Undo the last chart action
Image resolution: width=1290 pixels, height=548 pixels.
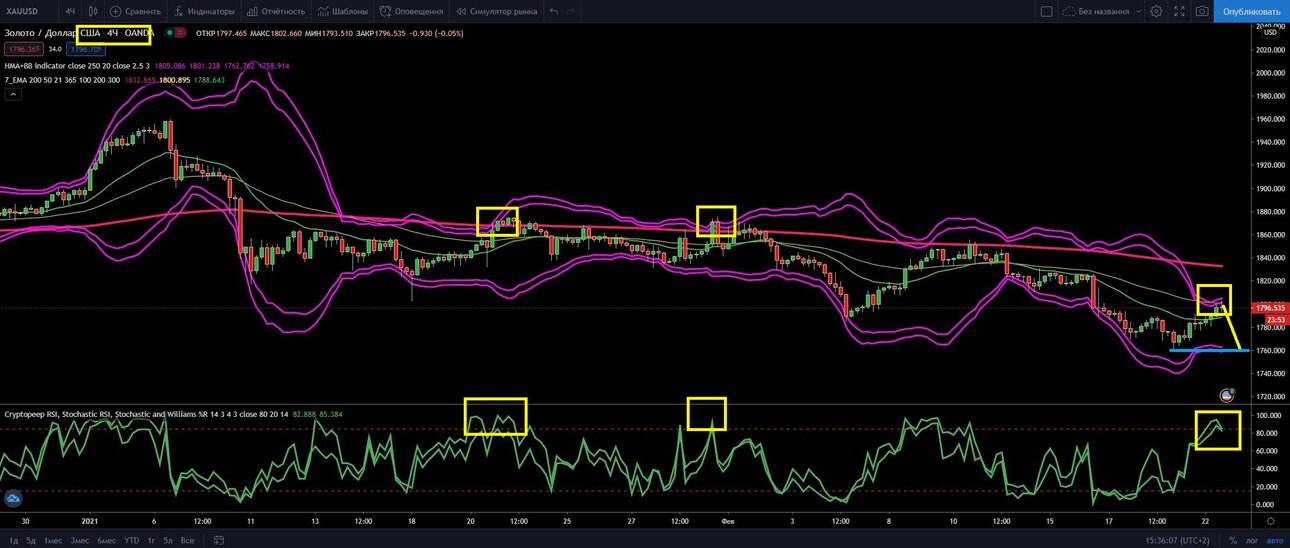click(x=553, y=11)
